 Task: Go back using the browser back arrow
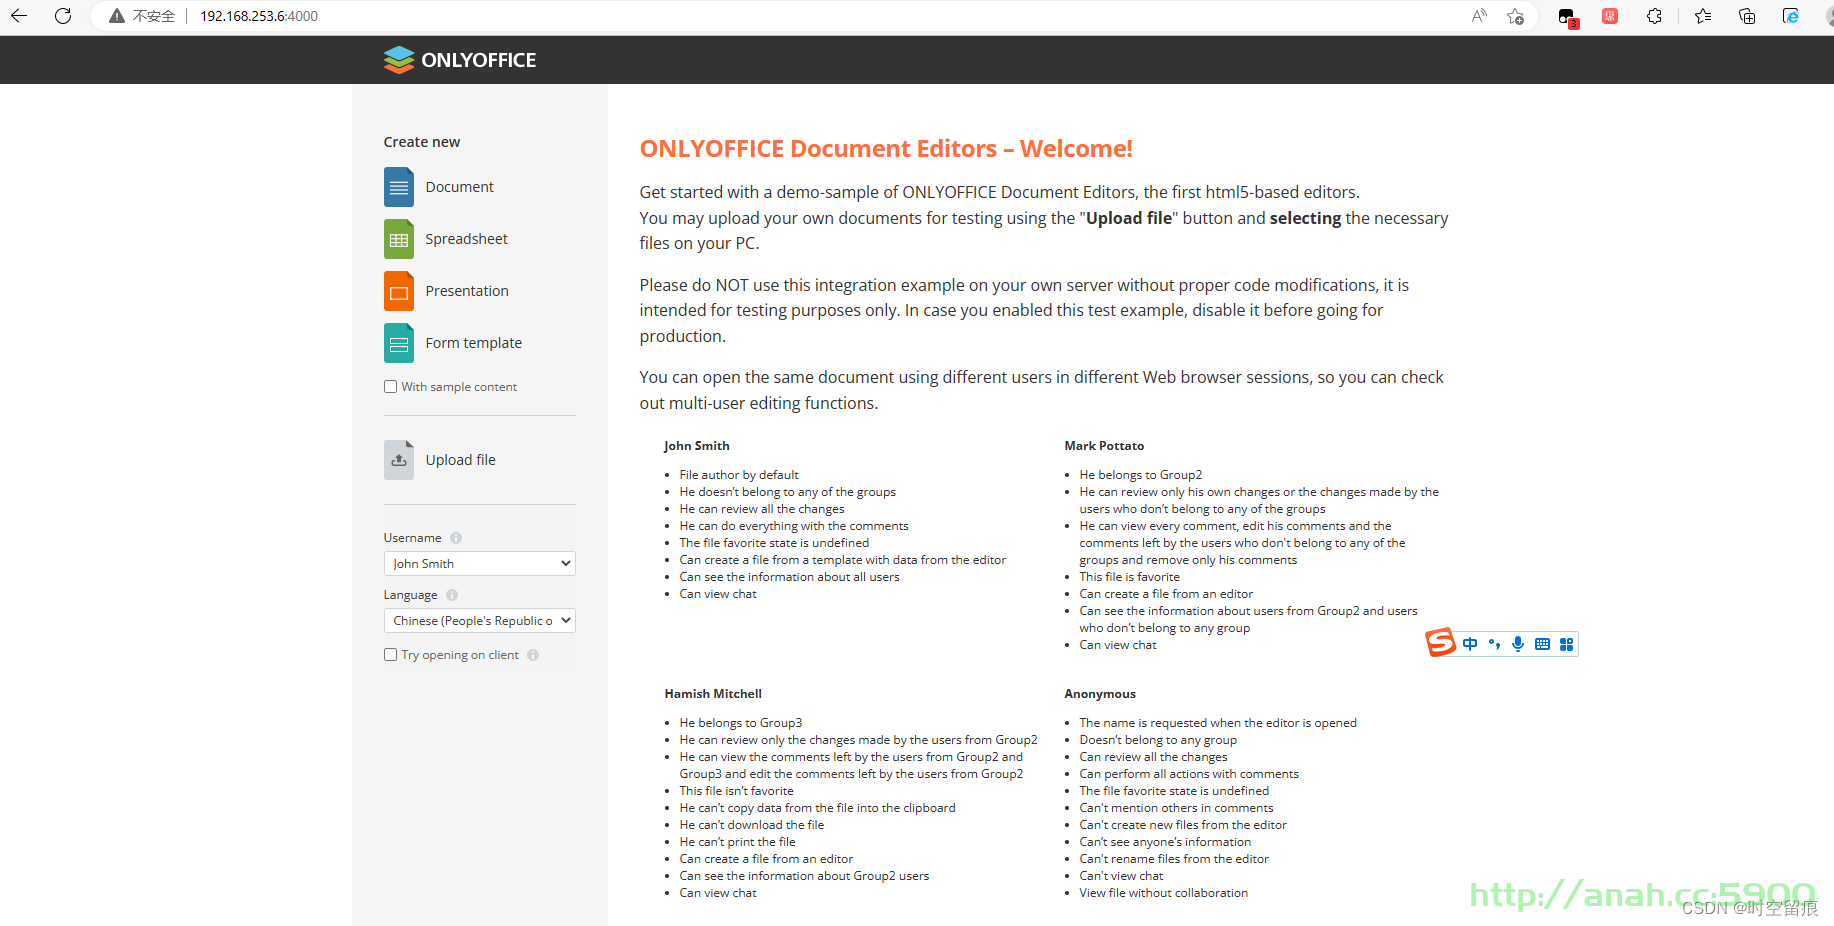coord(19,16)
